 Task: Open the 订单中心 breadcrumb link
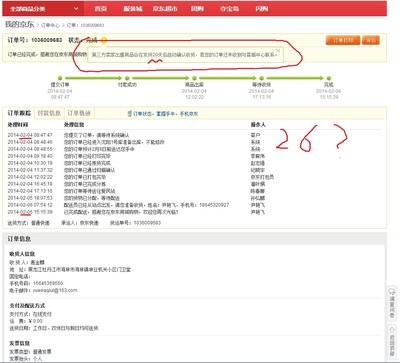coord(50,25)
